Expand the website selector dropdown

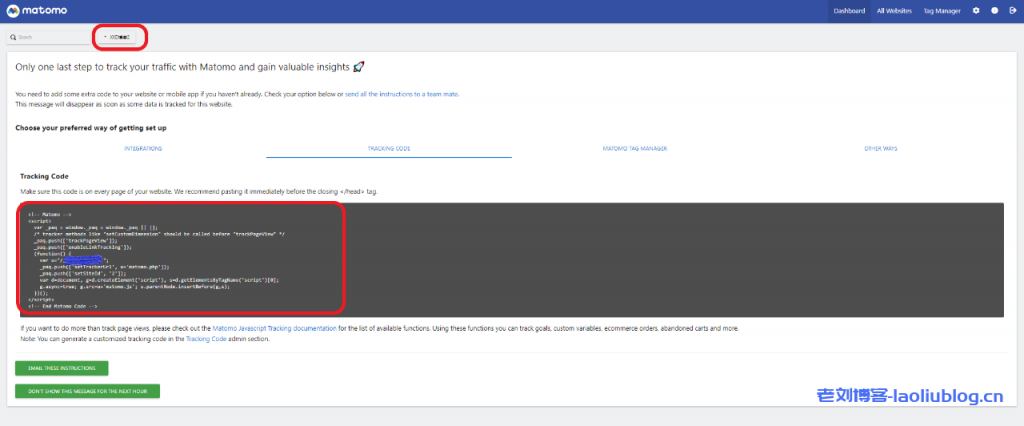point(118,37)
